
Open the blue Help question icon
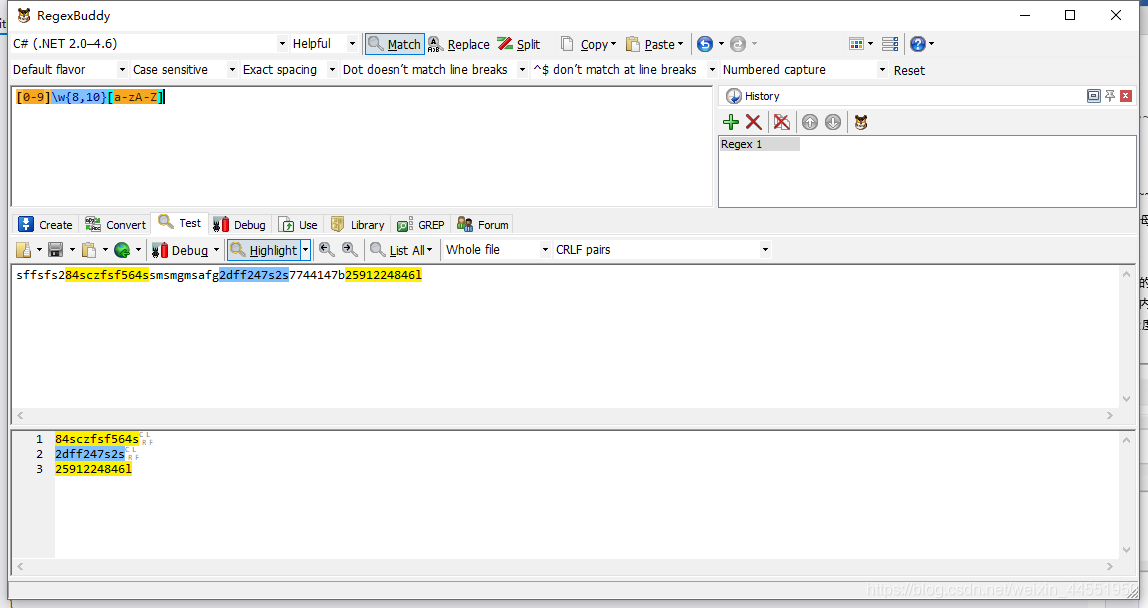[917, 44]
